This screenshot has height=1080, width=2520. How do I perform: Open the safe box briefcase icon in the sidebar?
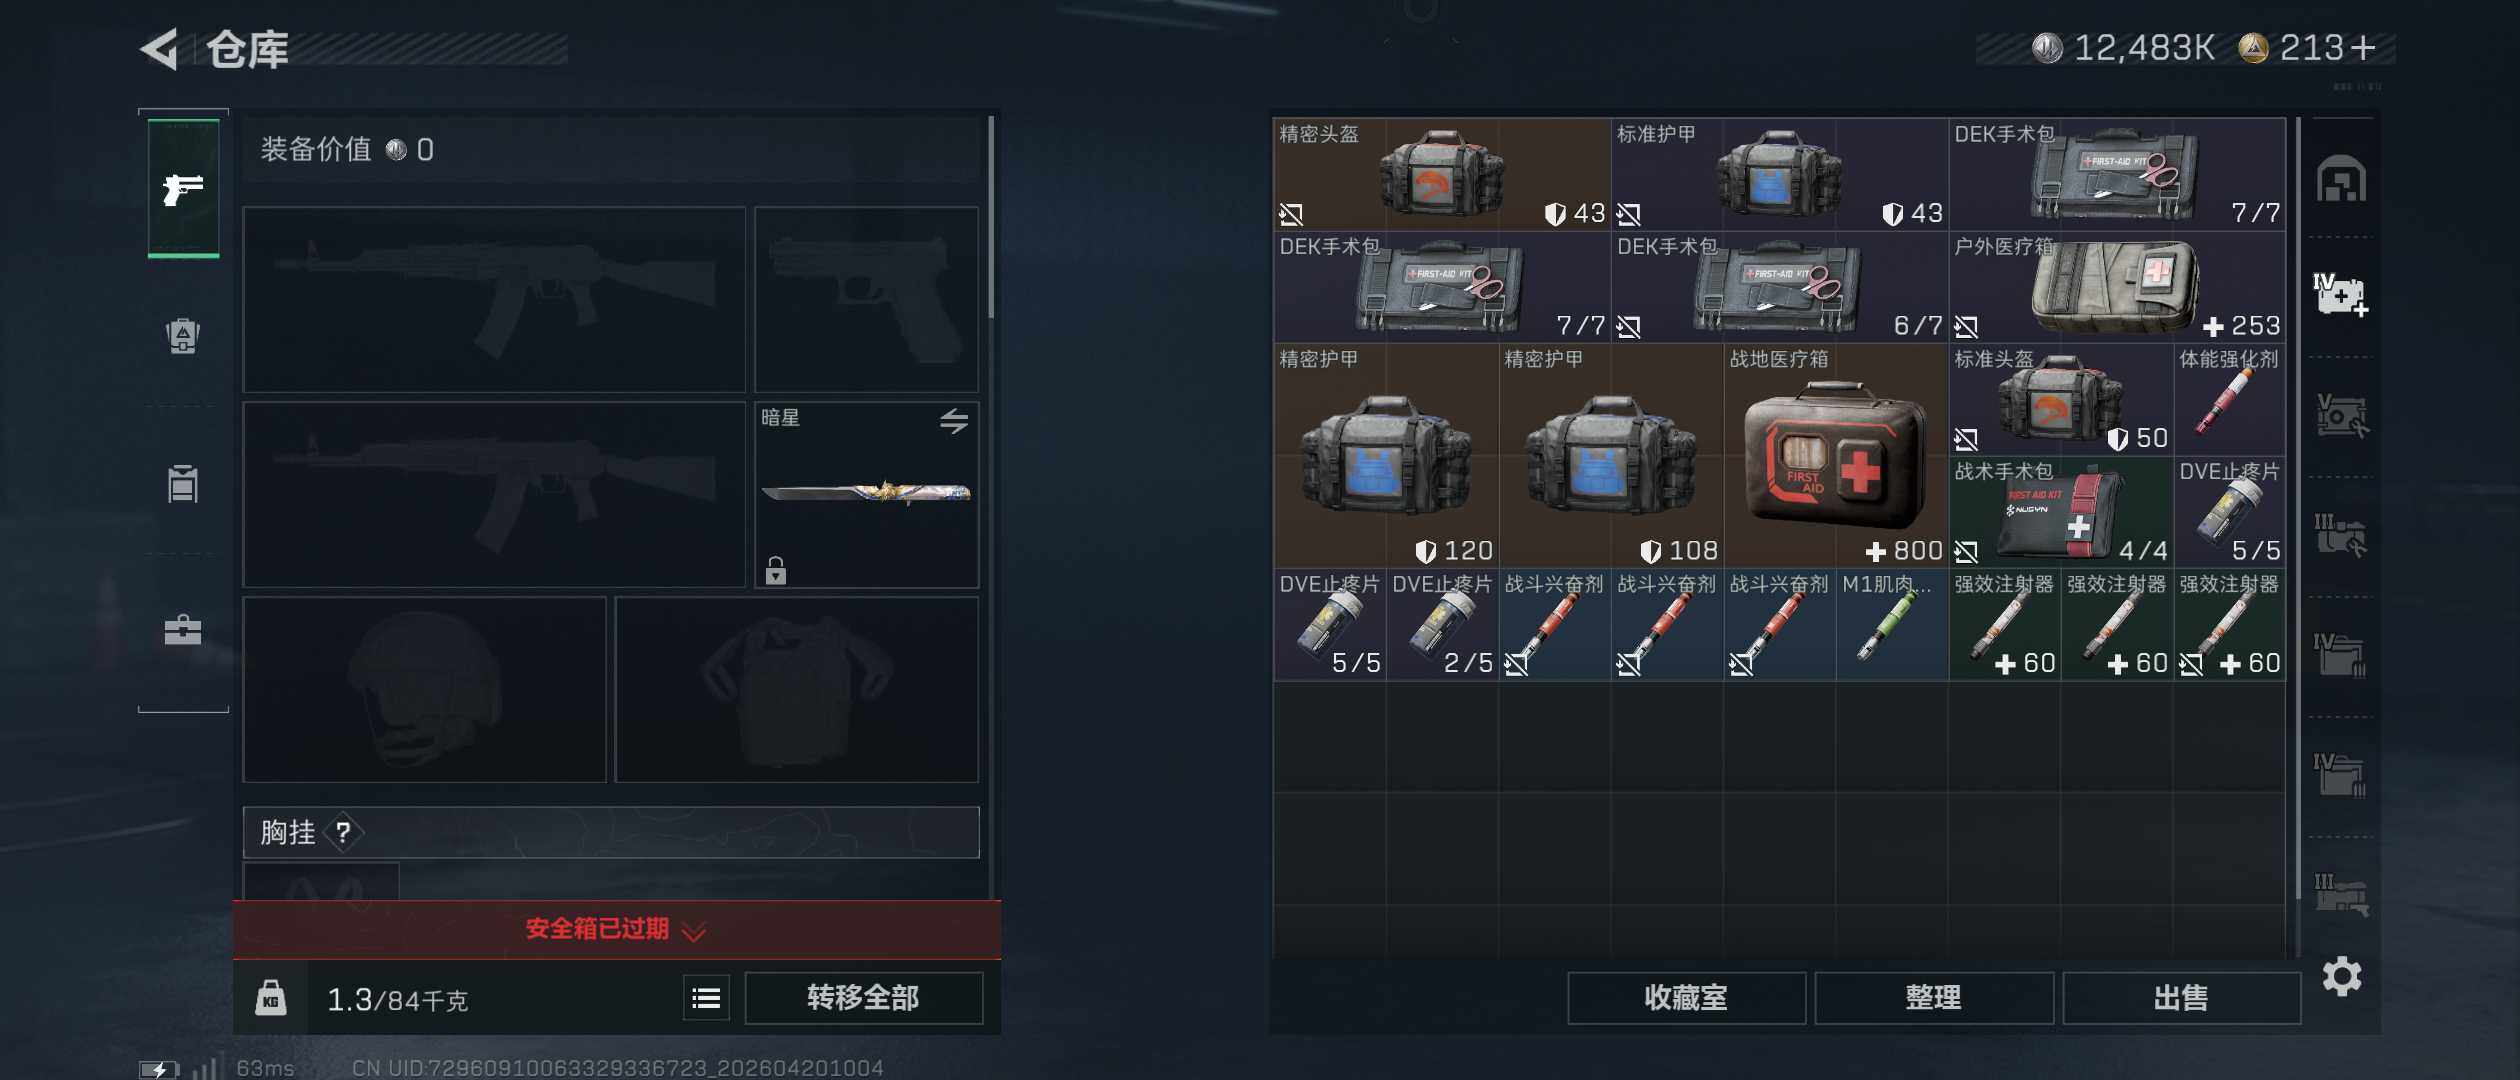tap(183, 630)
